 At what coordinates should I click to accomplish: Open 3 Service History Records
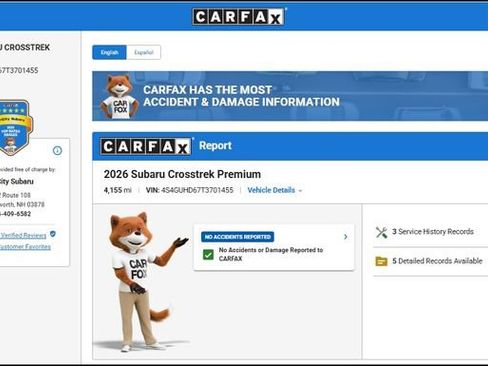tap(433, 232)
